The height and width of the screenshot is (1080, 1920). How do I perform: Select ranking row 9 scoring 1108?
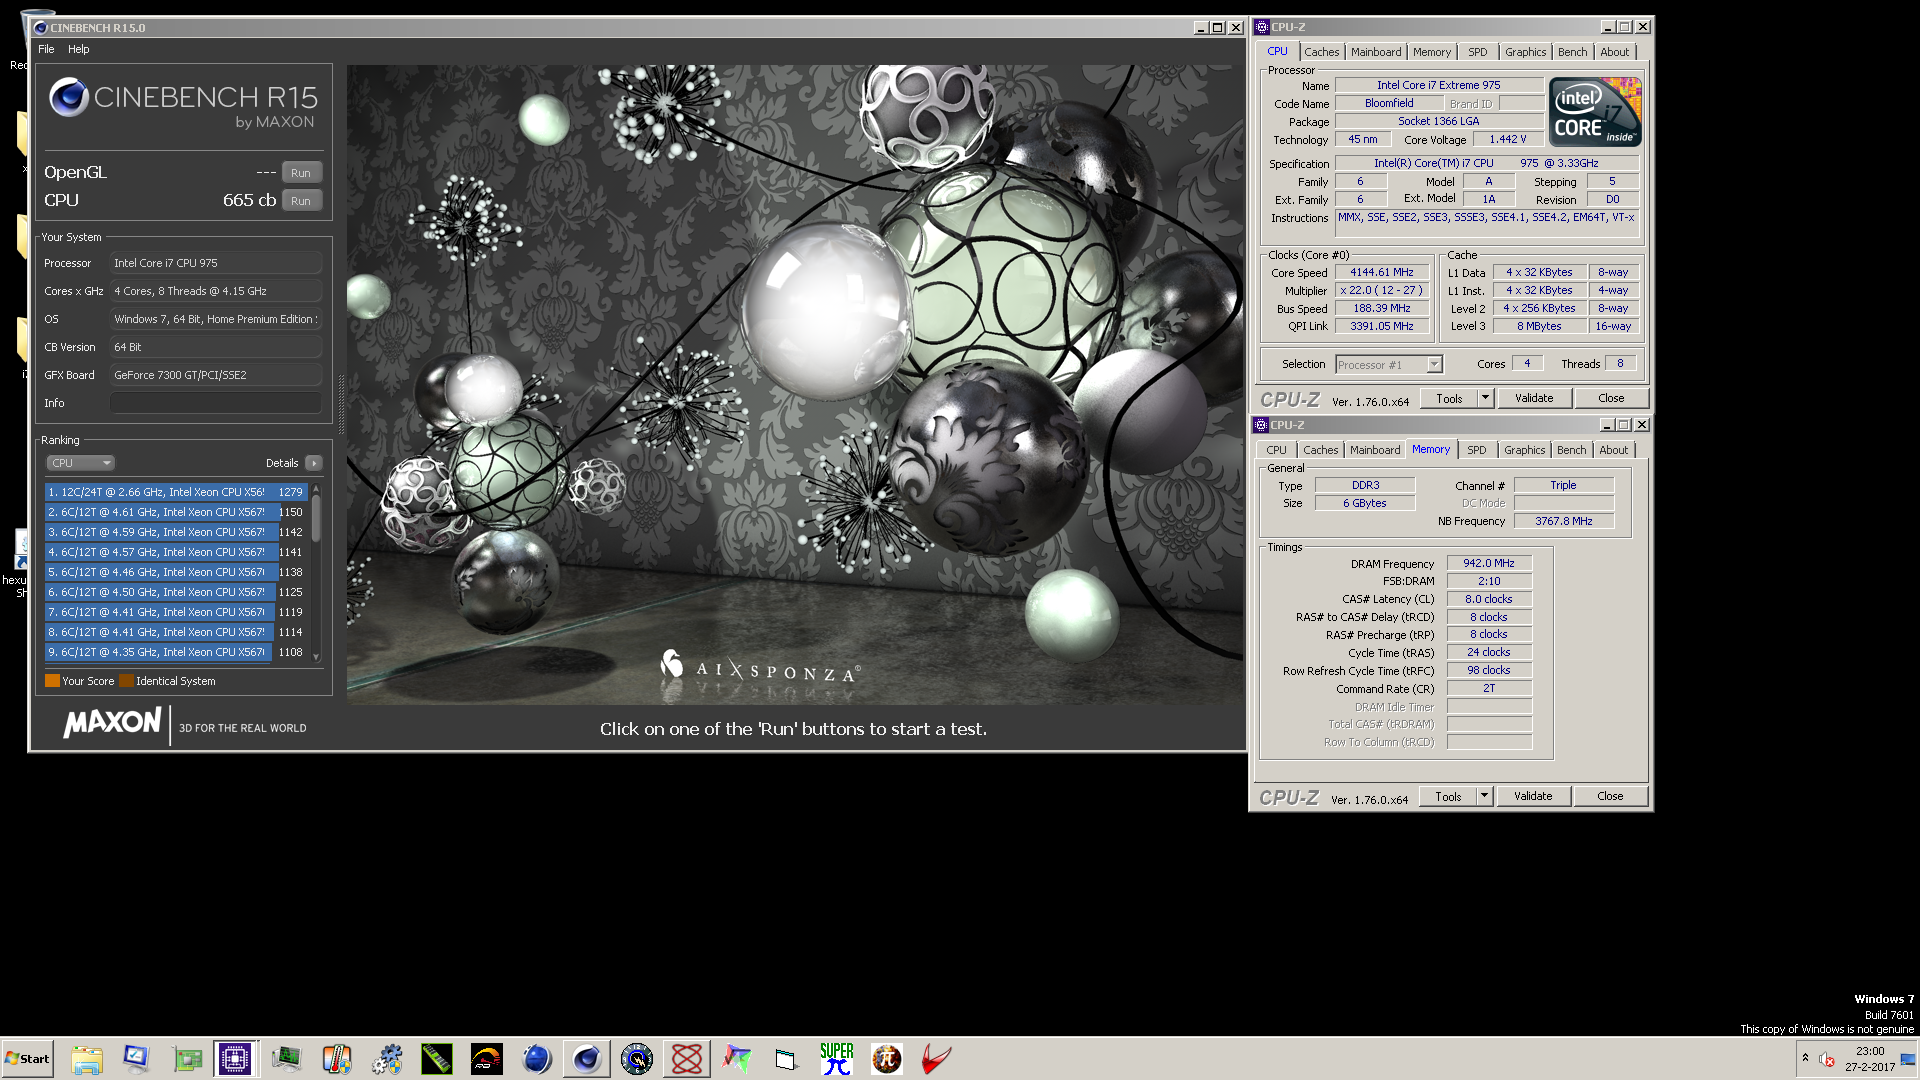point(176,652)
